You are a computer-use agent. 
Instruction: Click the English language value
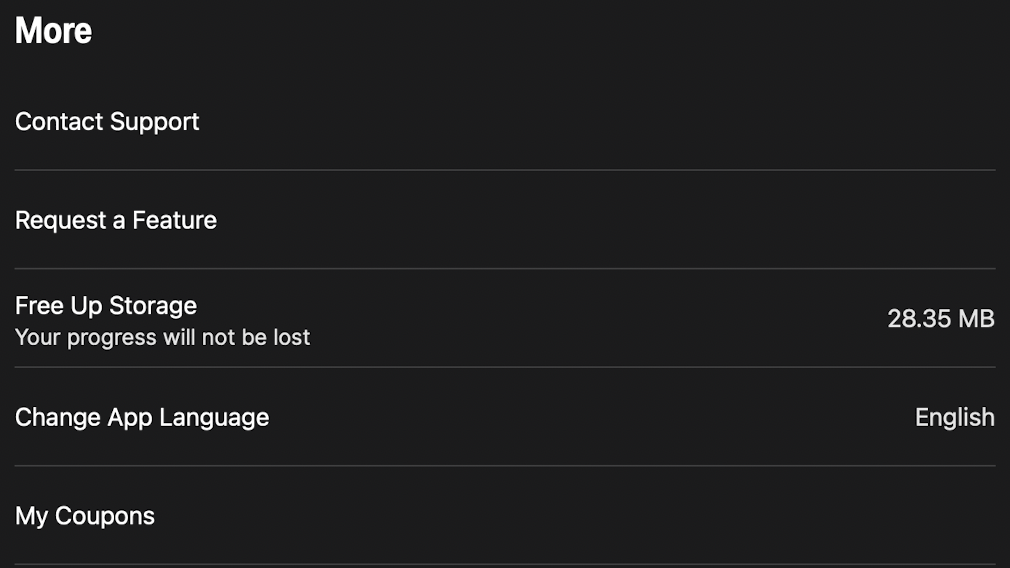[954, 417]
